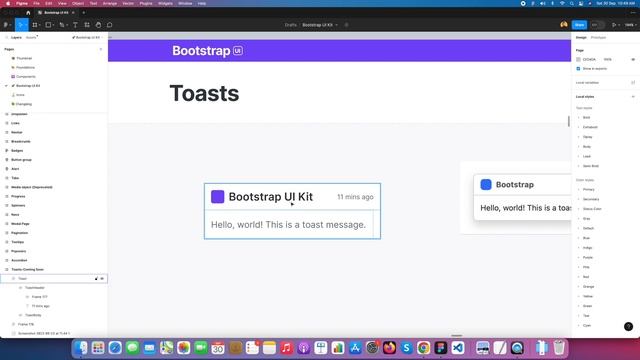Click the Drafts breadcrumb link
This screenshot has height=360, width=640.
(x=291, y=25)
